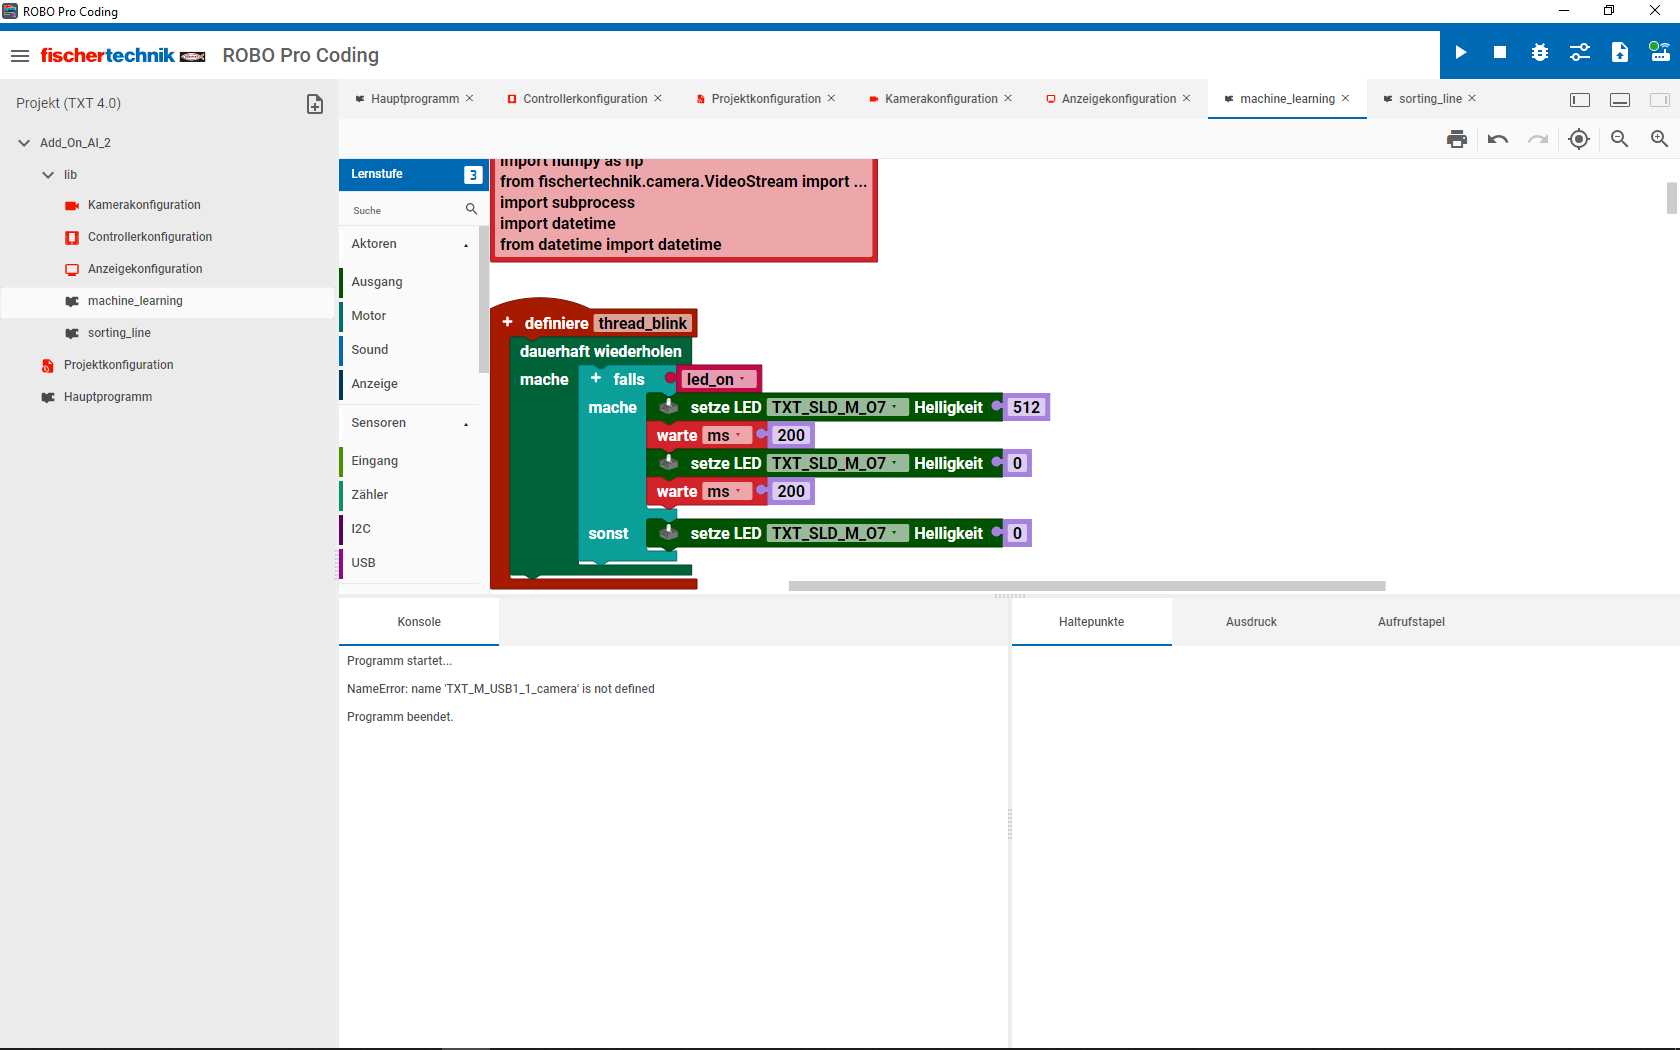Image resolution: width=1680 pixels, height=1050 pixels.
Task: Close the machine_learning tab
Action: [x=1346, y=98]
